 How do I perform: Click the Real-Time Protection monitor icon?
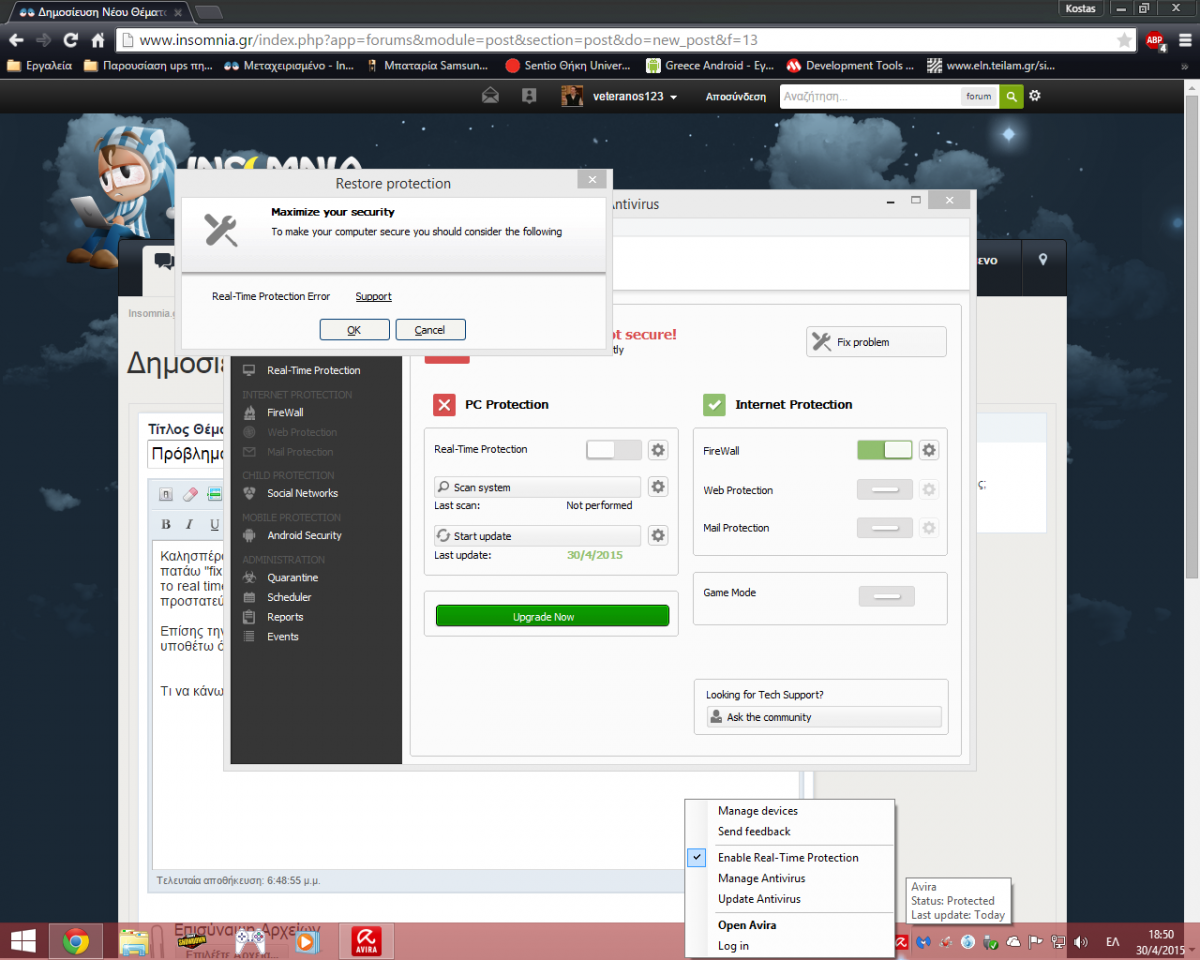249,370
